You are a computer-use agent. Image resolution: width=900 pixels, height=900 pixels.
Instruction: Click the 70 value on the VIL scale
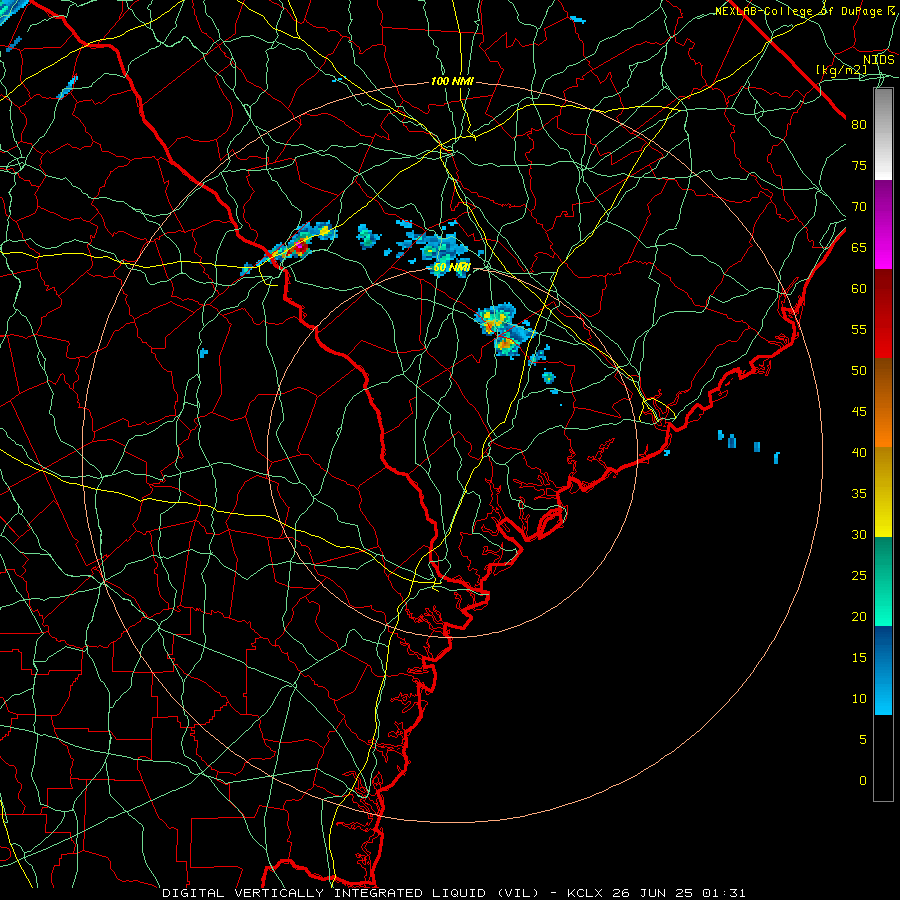point(859,207)
